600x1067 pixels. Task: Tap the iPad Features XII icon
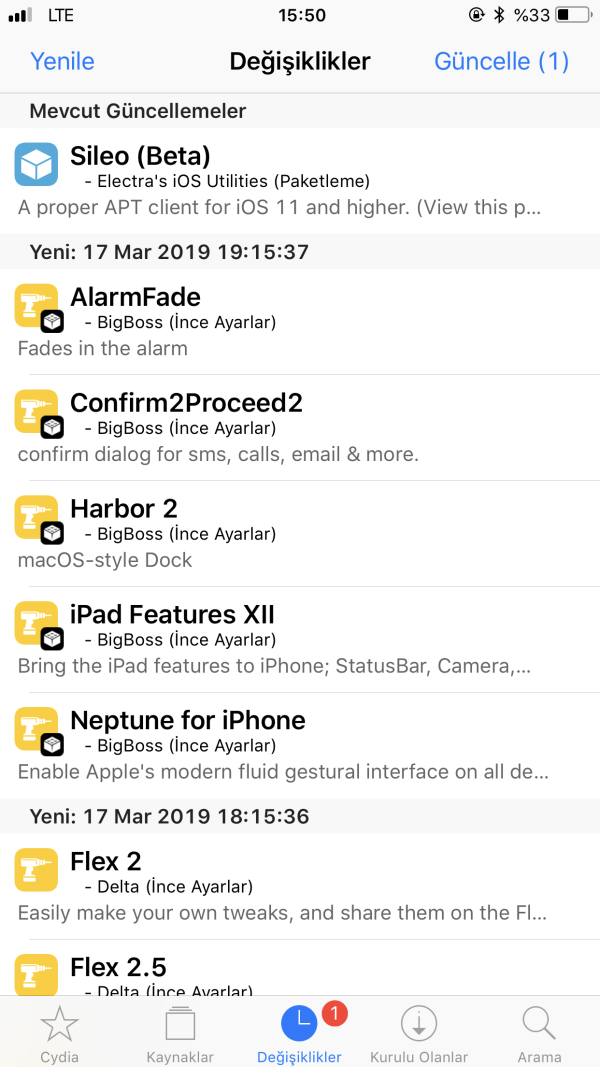(36, 623)
